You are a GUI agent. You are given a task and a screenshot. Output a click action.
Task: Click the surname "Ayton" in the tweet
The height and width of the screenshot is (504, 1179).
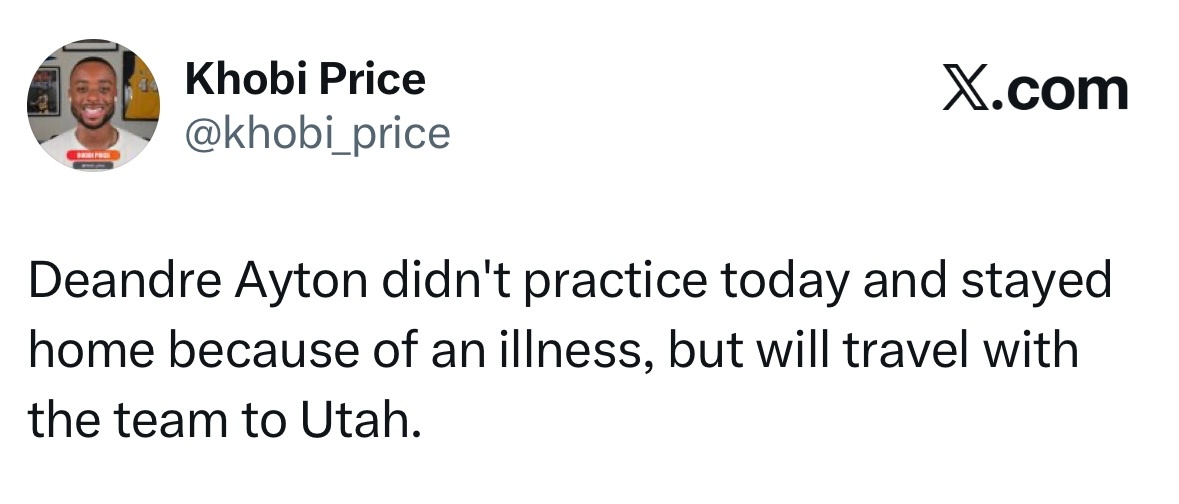(x=301, y=283)
